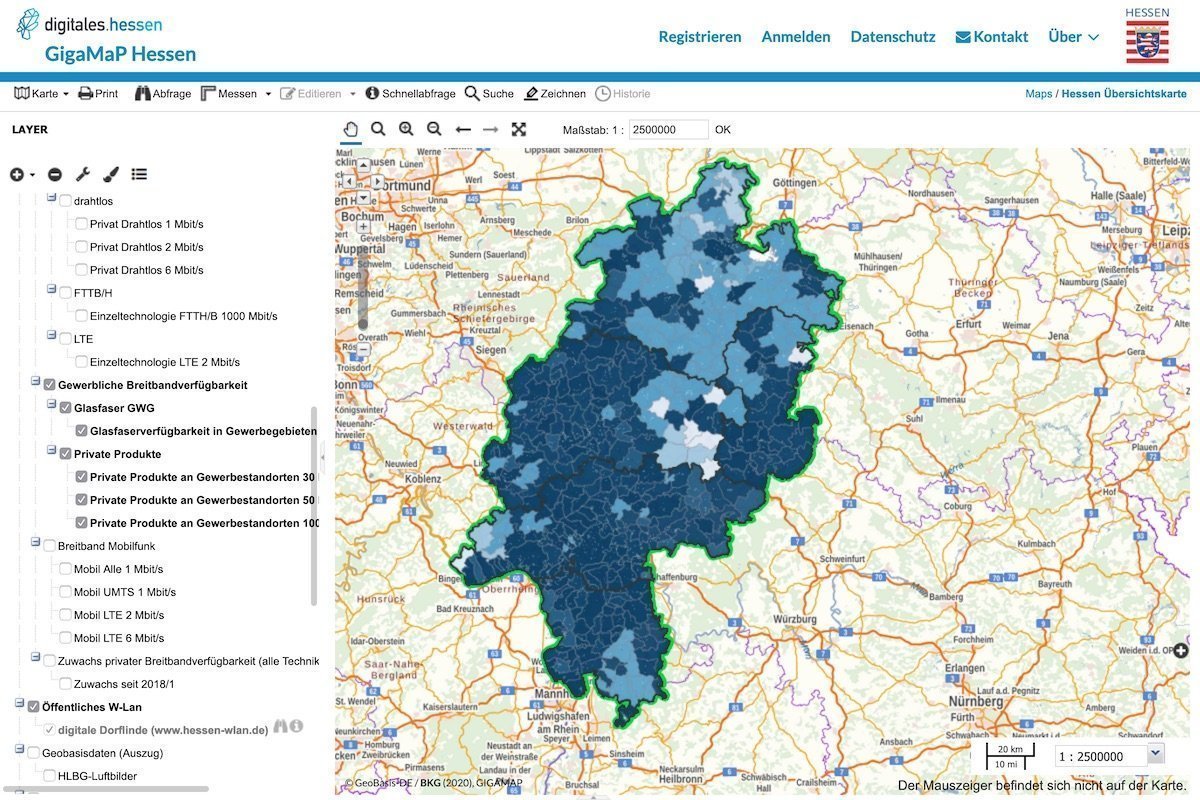Activate the Zeichnen drawing tool

click(555, 93)
